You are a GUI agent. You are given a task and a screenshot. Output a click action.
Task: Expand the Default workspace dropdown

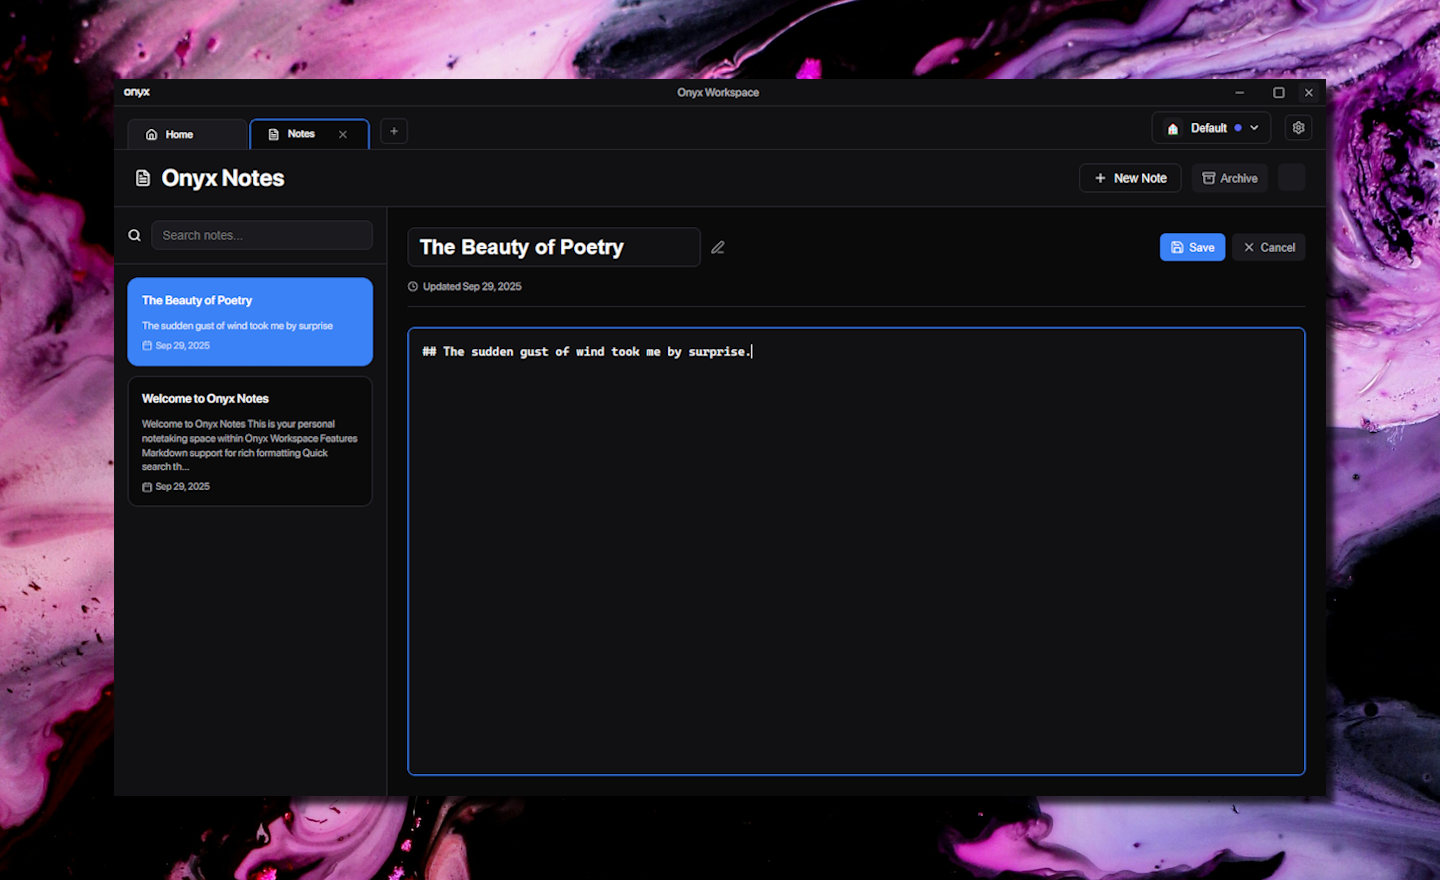pyautogui.click(x=1254, y=128)
